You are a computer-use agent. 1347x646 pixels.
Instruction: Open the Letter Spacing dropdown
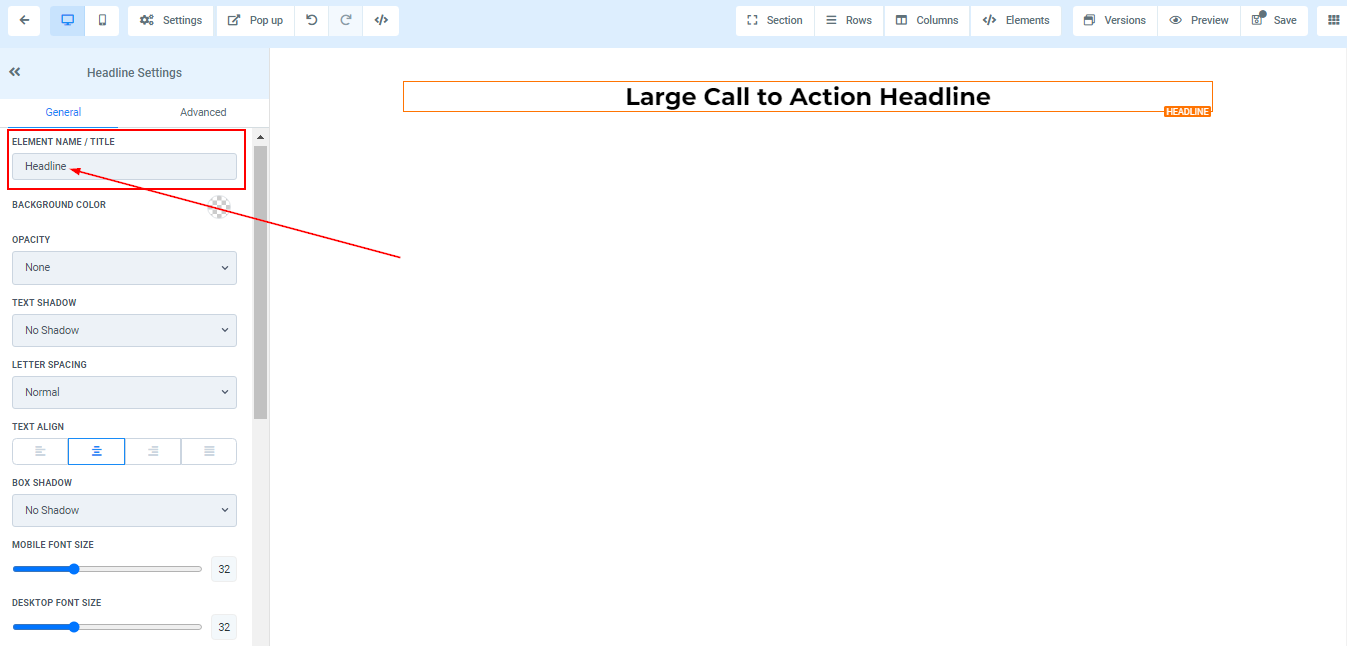coord(124,392)
